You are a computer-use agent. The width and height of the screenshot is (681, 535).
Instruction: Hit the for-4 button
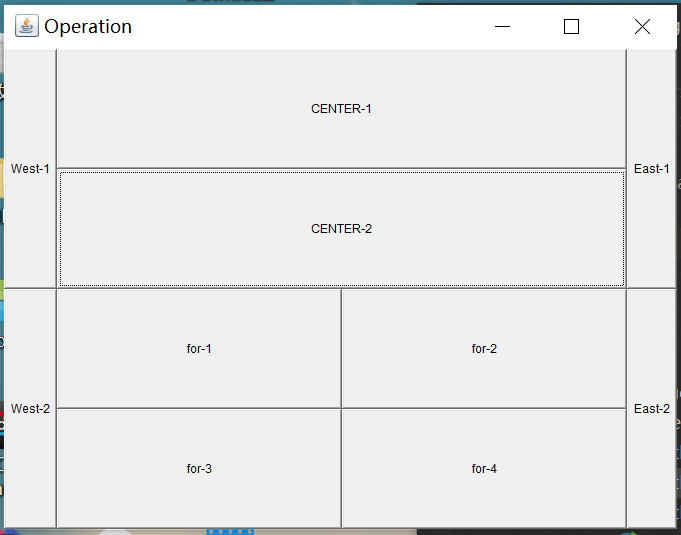484,469
